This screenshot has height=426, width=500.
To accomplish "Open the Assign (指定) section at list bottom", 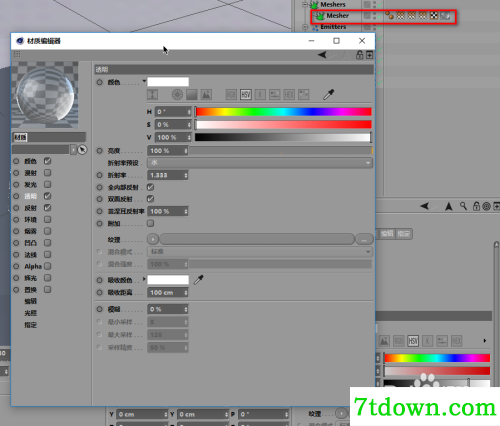I will click(x=30, y=325).
